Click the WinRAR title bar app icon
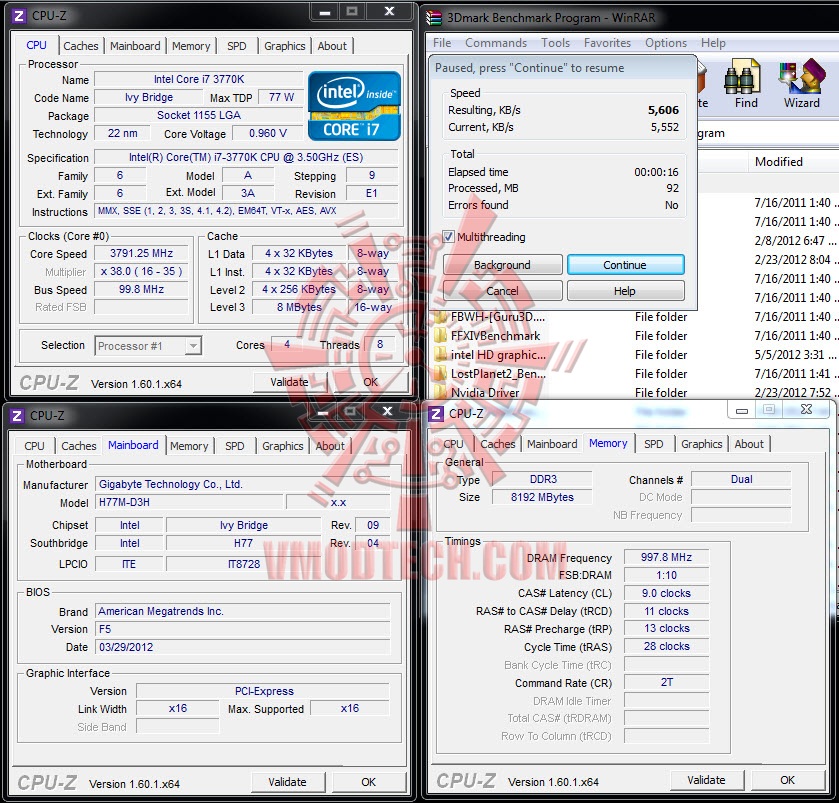839x803 pixels. pos(434,18)
